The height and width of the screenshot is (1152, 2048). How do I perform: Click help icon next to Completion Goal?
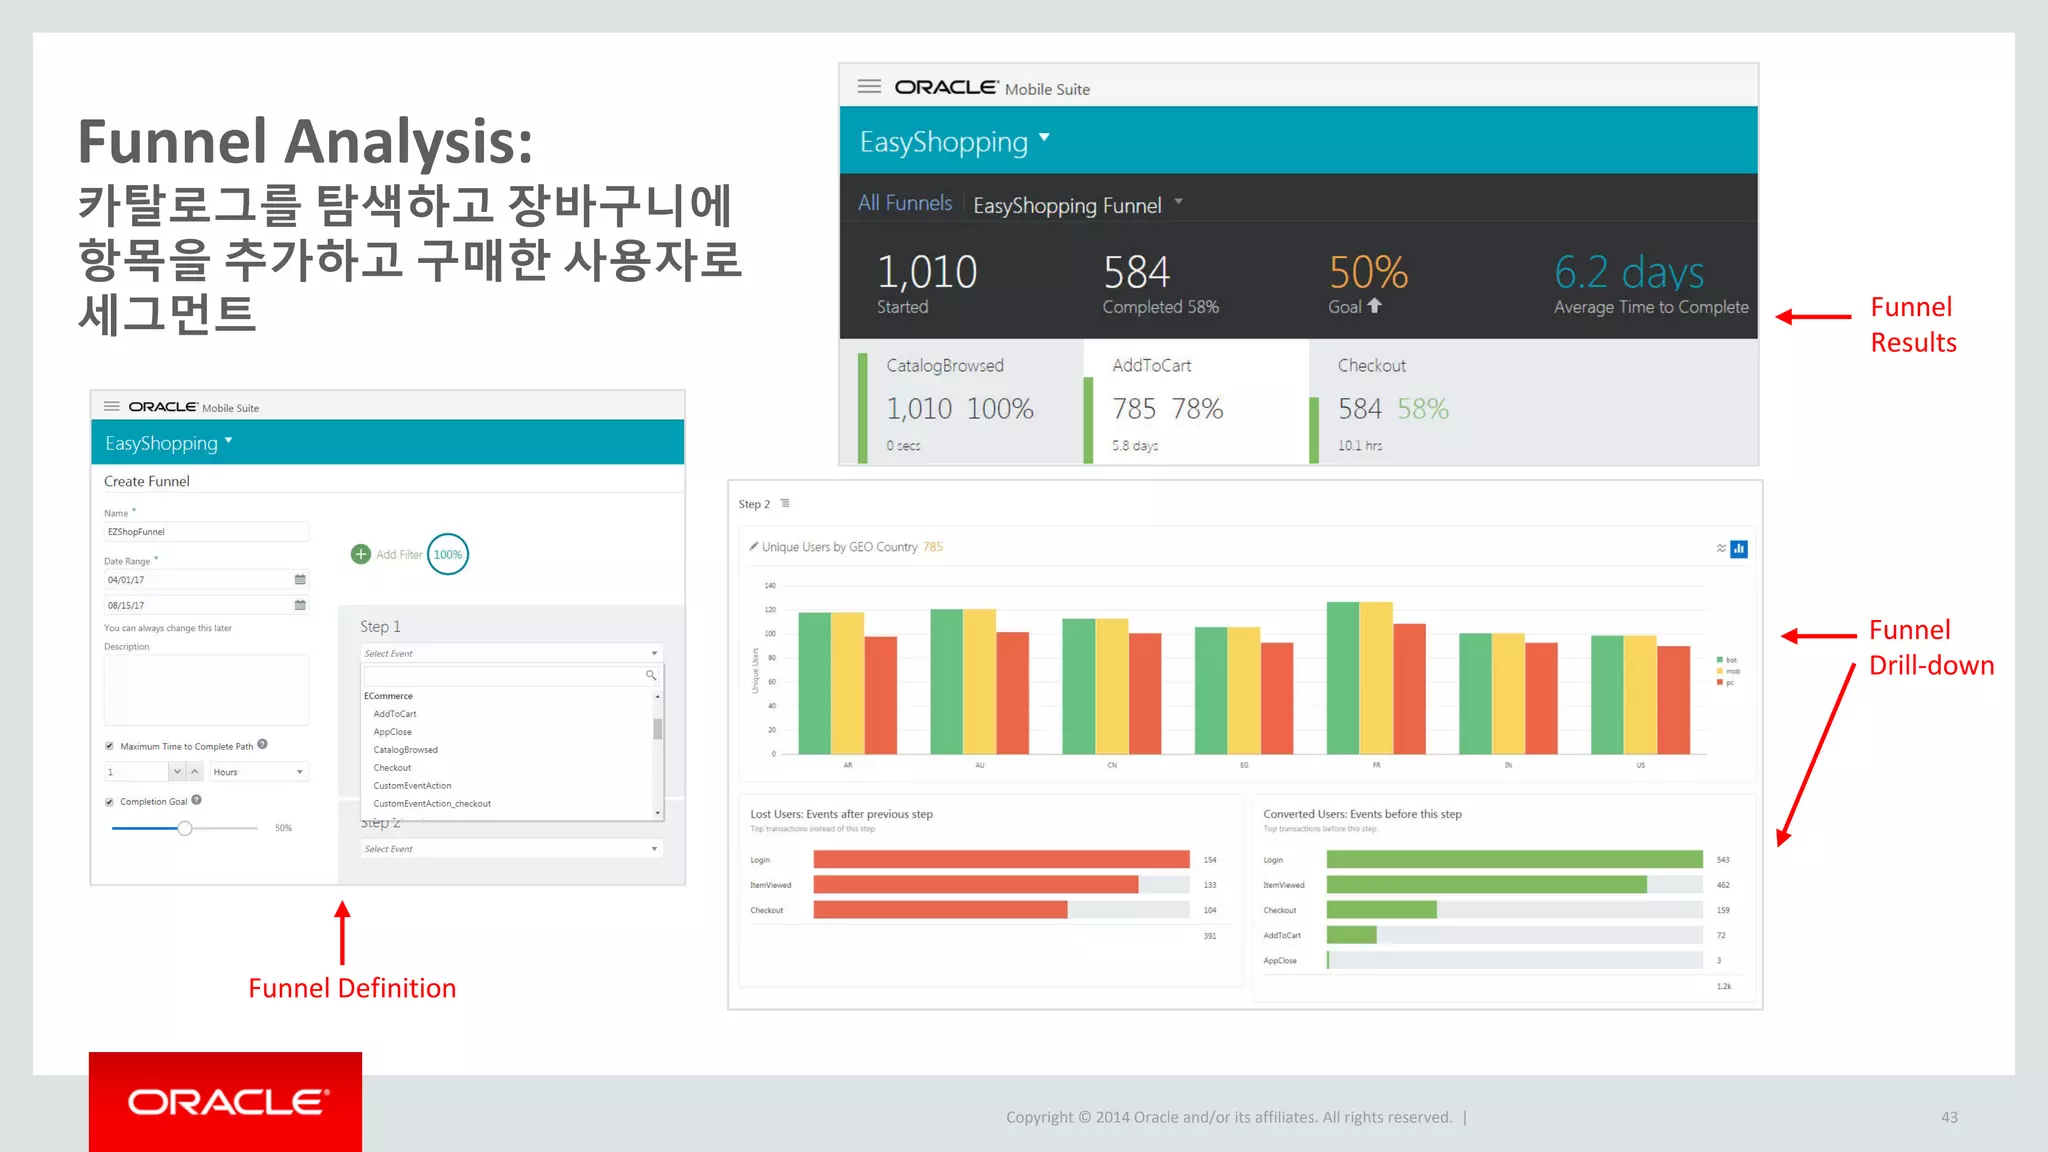(197, 800)
